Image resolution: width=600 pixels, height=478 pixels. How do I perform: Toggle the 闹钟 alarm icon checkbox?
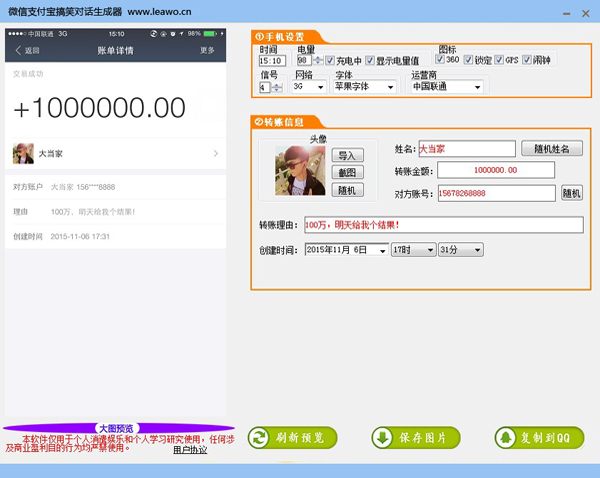coord(527,59)
